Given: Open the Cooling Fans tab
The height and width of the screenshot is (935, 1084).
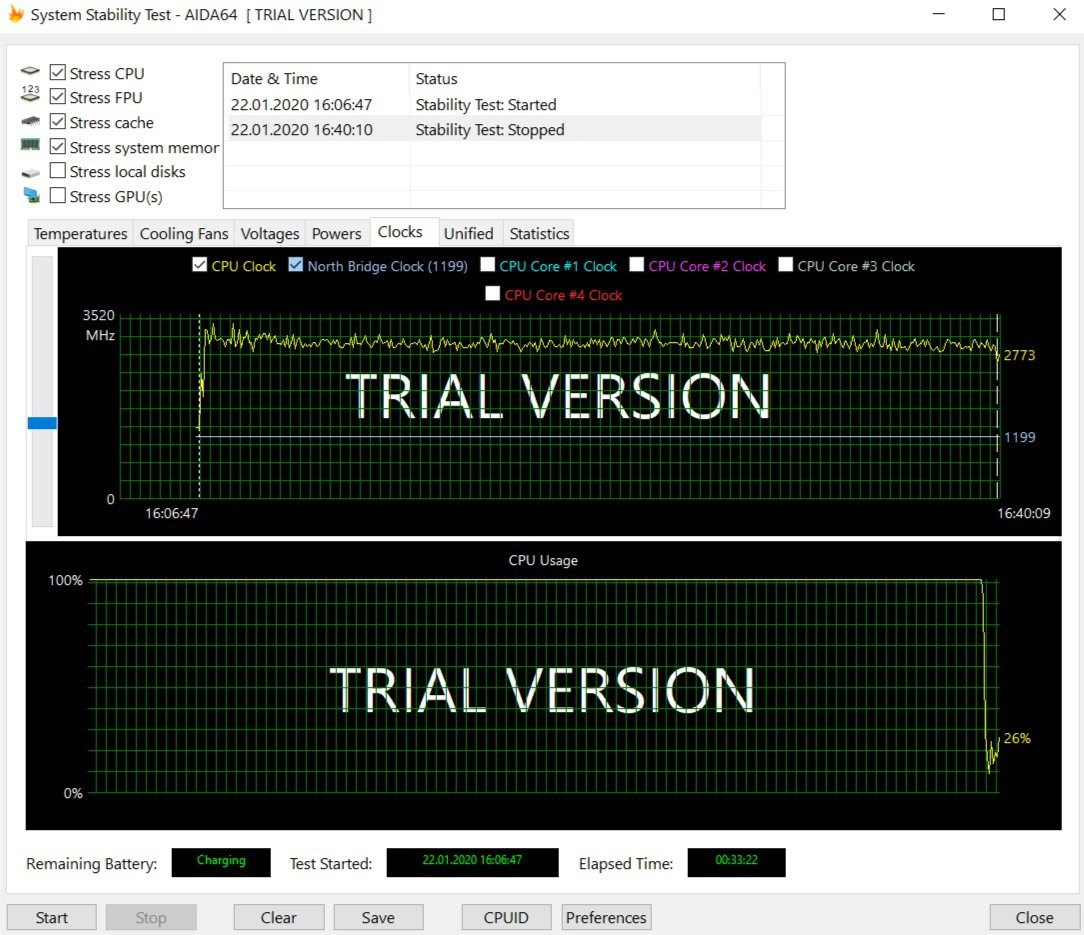Looking at the screenshot, I should [184, 233].
